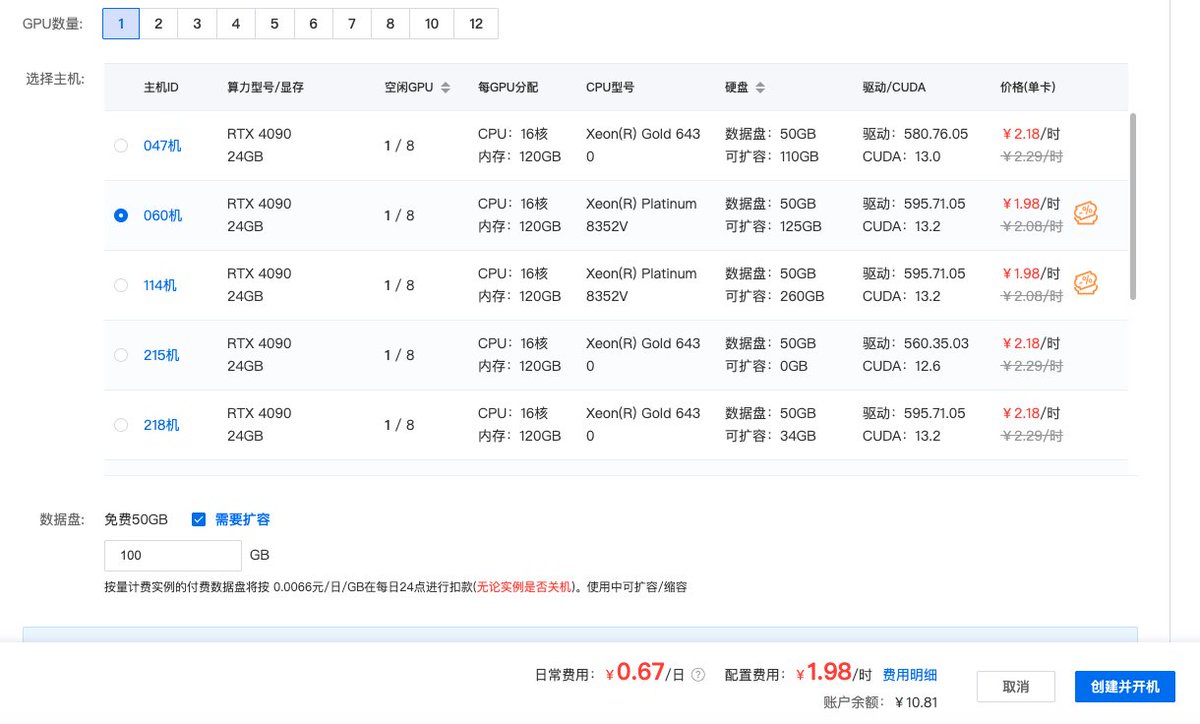Click the 可扩容：260GB cell
The width and height of the screenshot is (1200, 724).
775,296
